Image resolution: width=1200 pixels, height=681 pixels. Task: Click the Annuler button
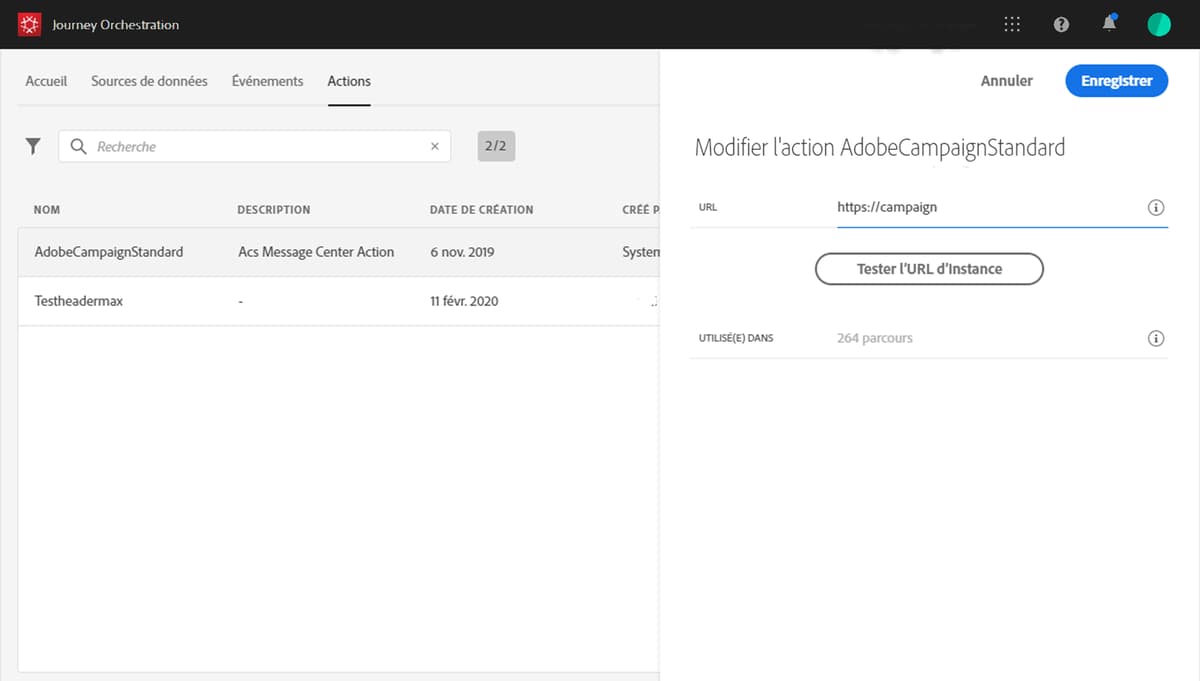pyautogui.click(x=1006, y=81)
